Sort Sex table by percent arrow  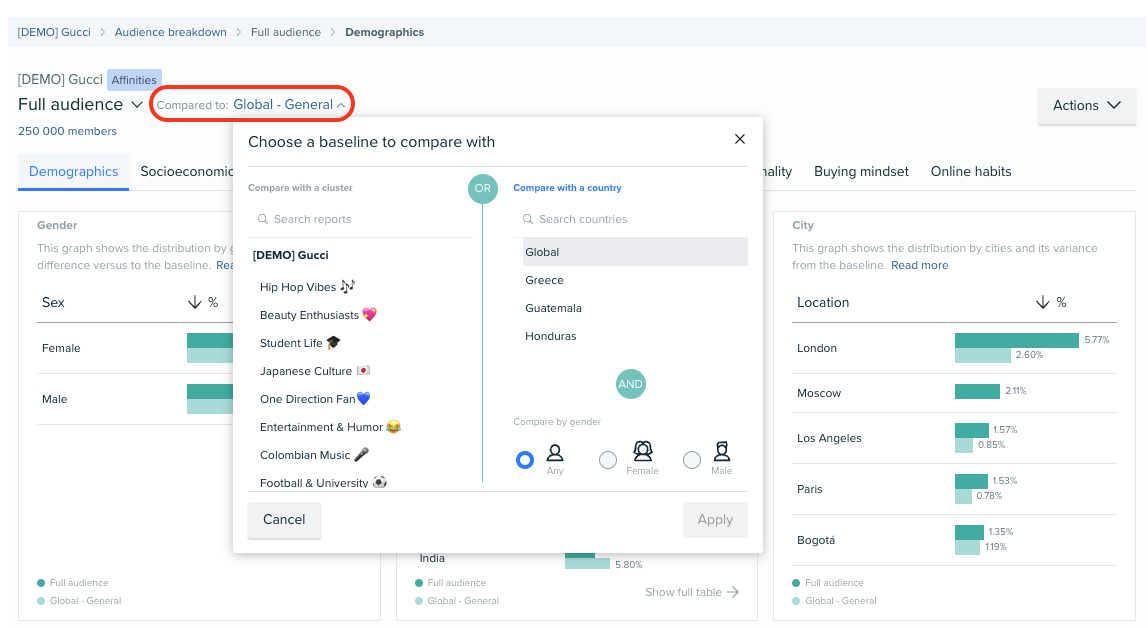195,302
